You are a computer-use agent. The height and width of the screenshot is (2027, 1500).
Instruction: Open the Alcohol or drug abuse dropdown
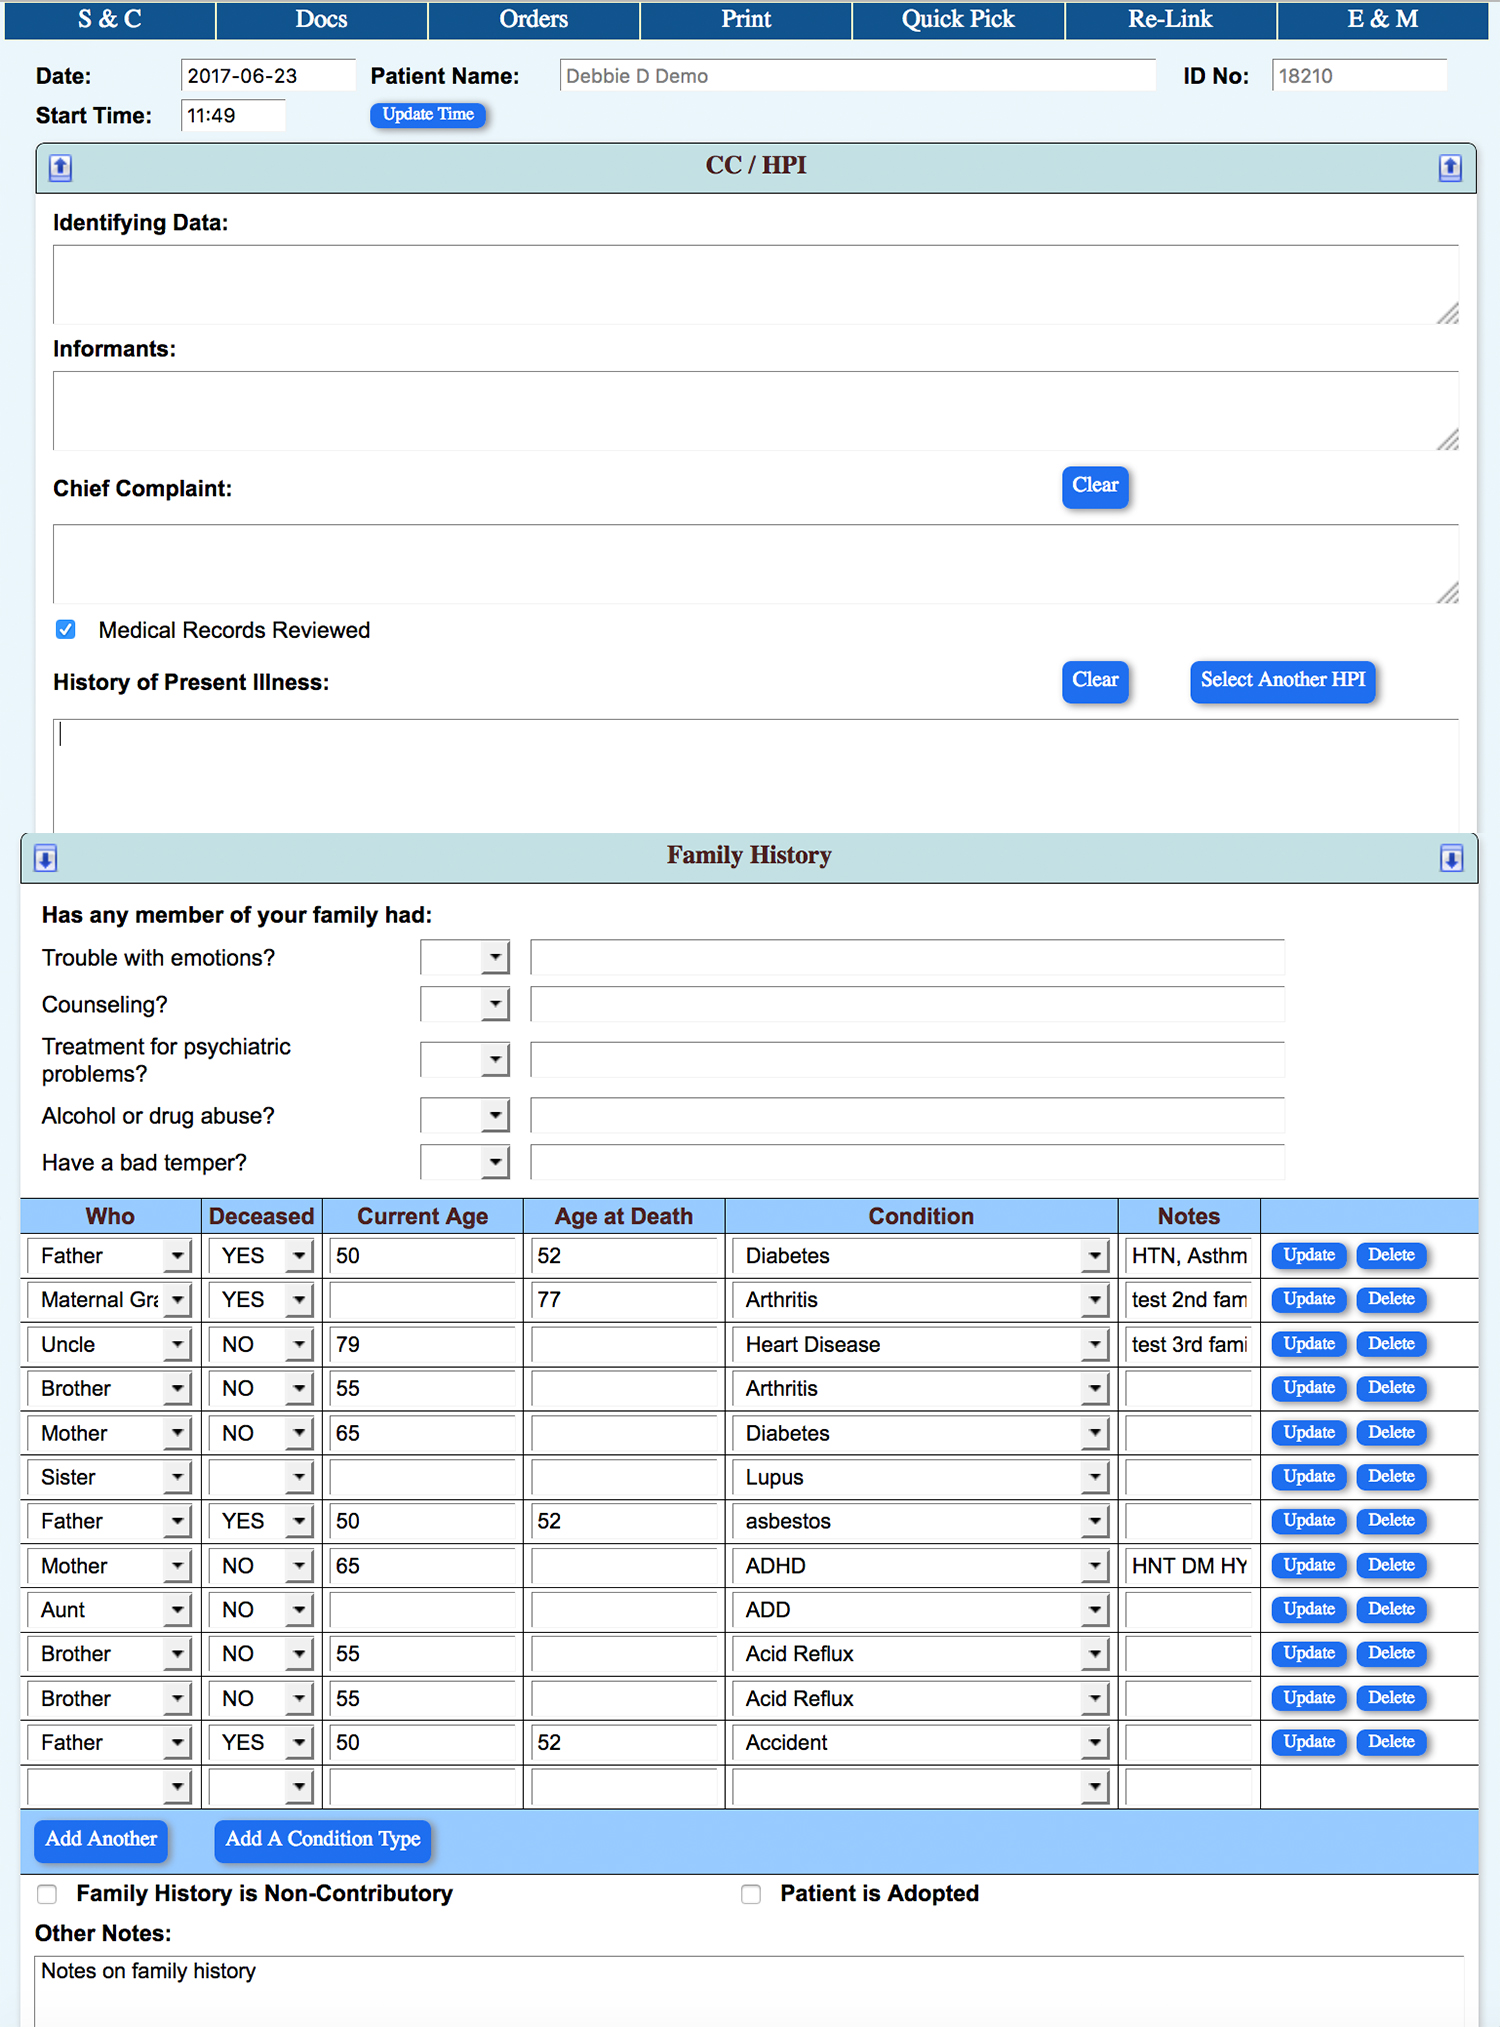coord(465,1115)
